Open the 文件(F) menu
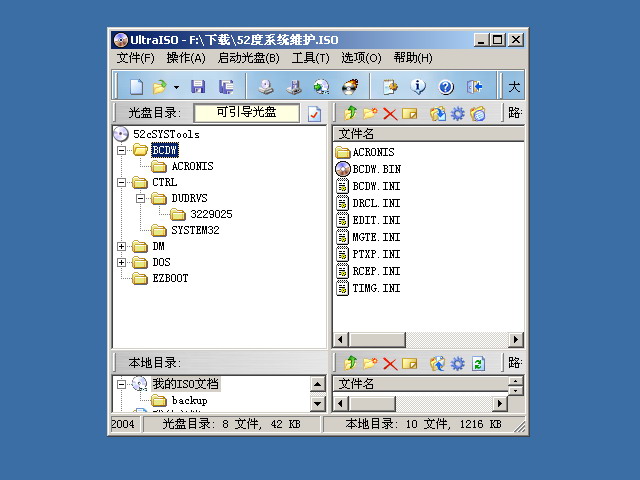The width and height of the screenshot is (640, 480). (x=136, y=58)
